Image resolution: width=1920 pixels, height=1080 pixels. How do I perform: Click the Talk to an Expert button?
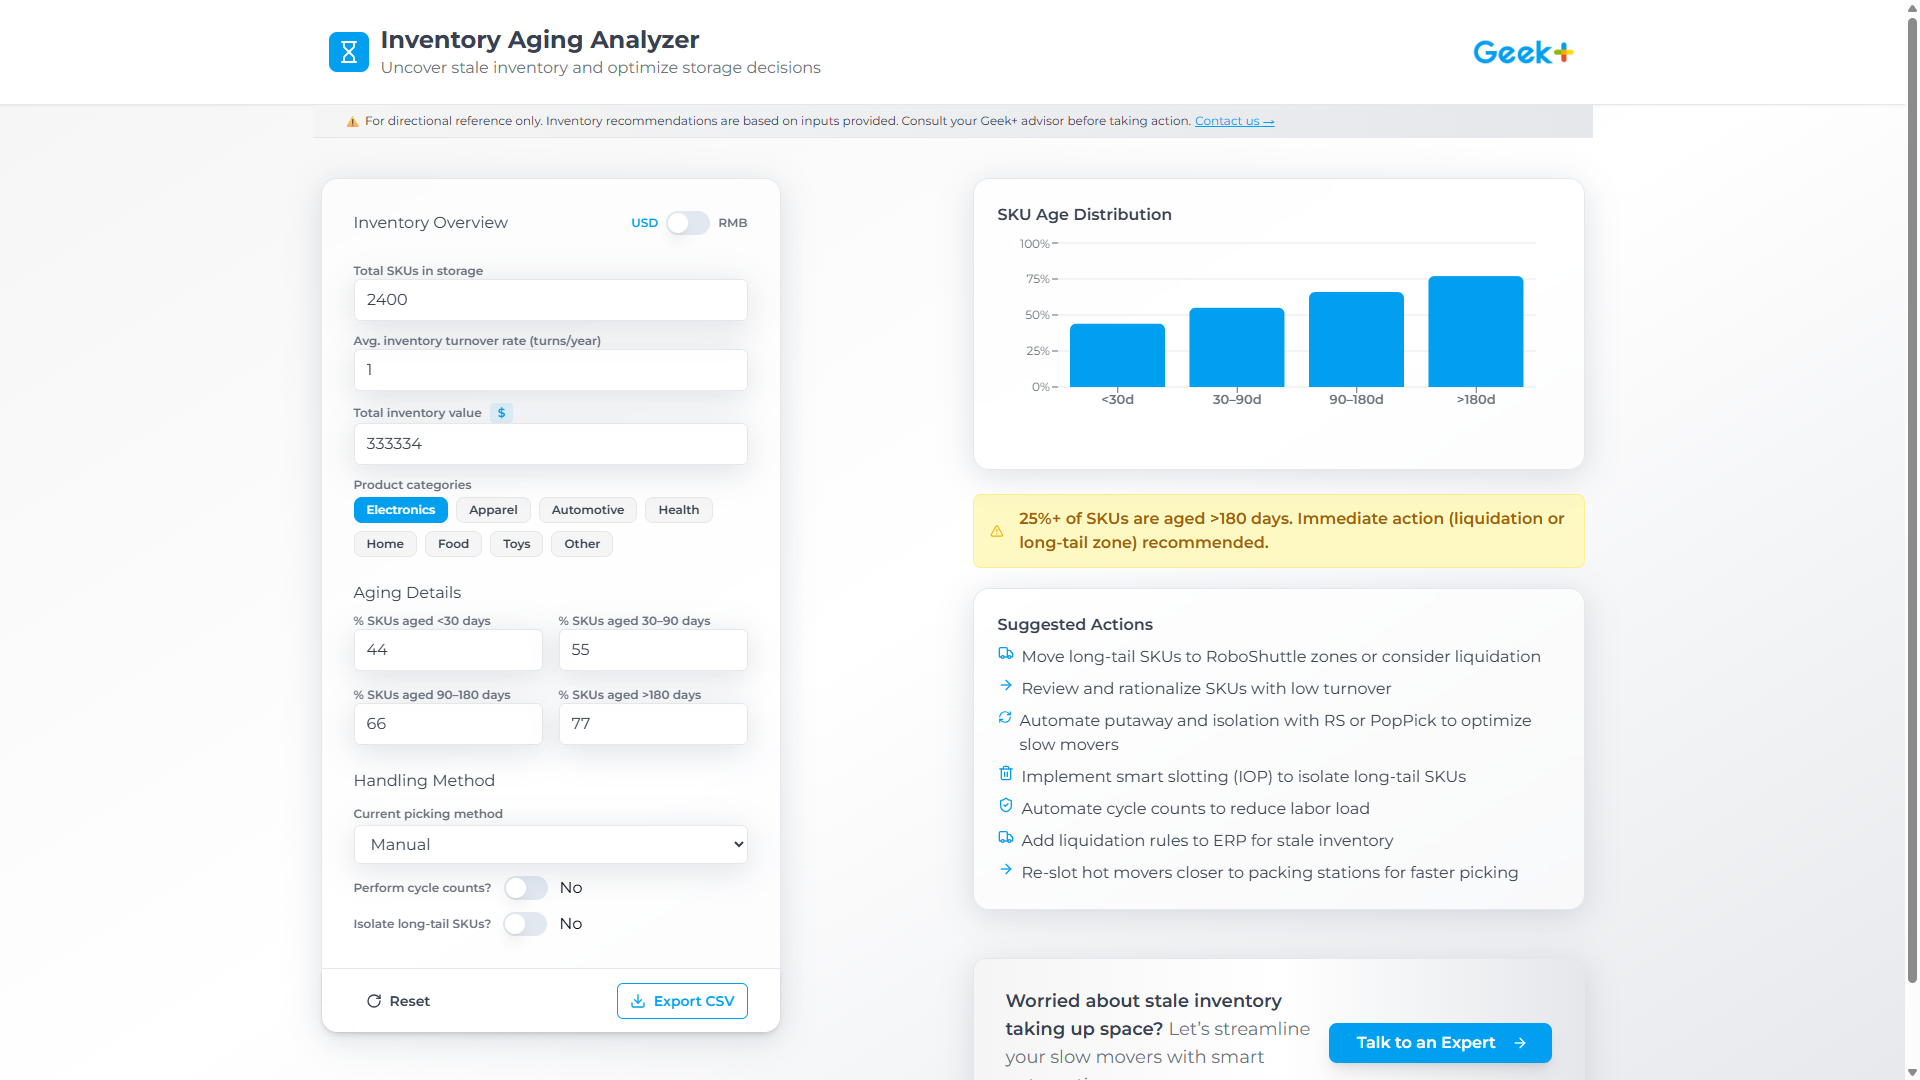click(1439, 1043)
